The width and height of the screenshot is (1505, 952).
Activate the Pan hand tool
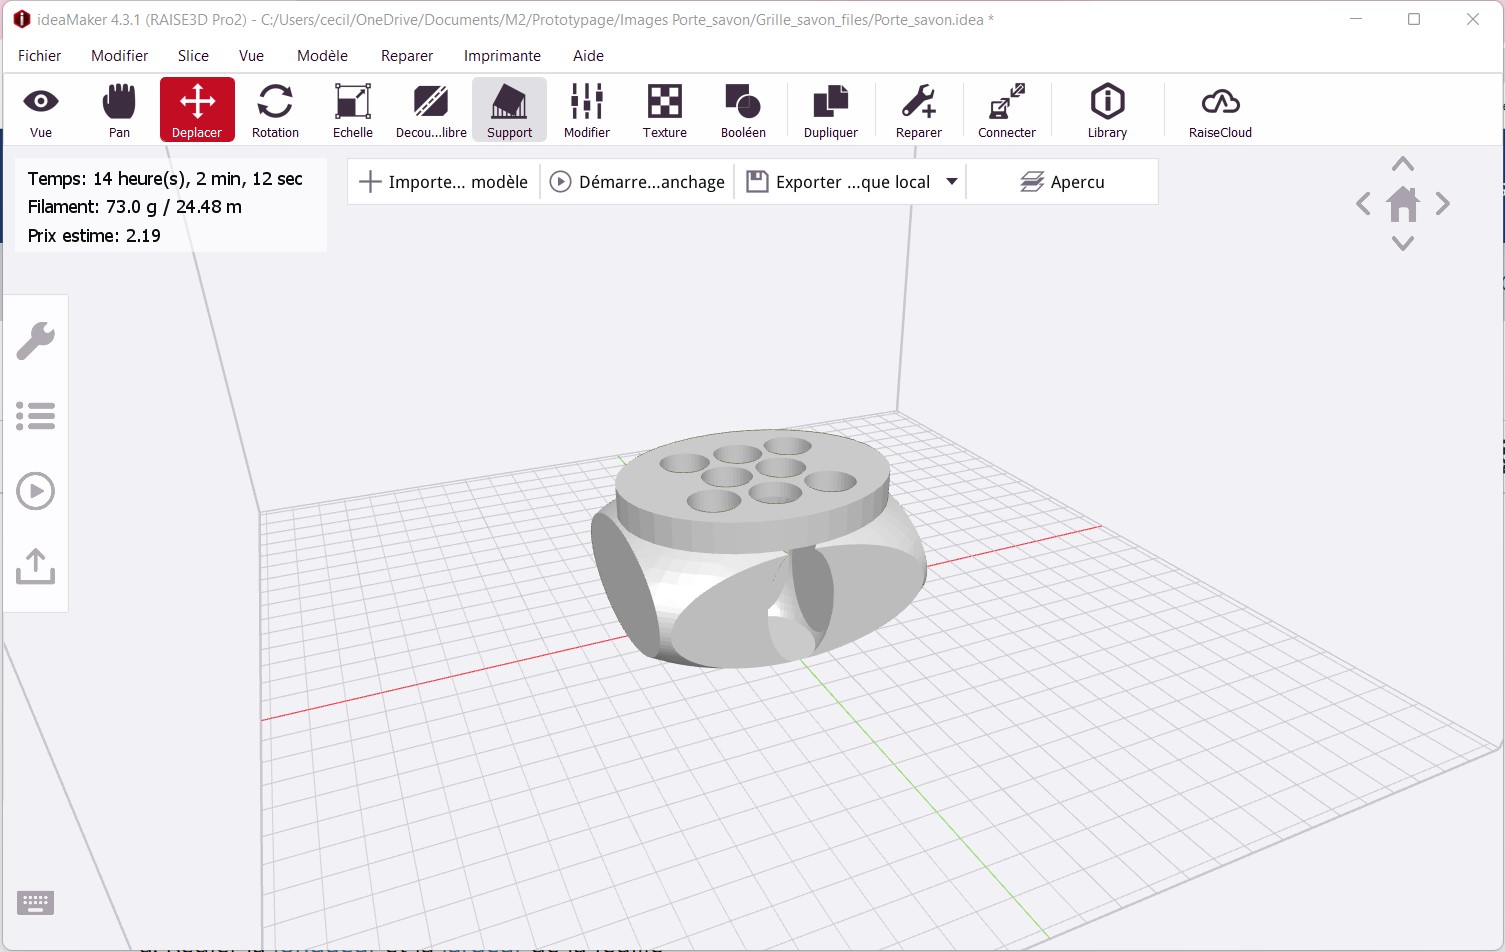pos(119,110)
